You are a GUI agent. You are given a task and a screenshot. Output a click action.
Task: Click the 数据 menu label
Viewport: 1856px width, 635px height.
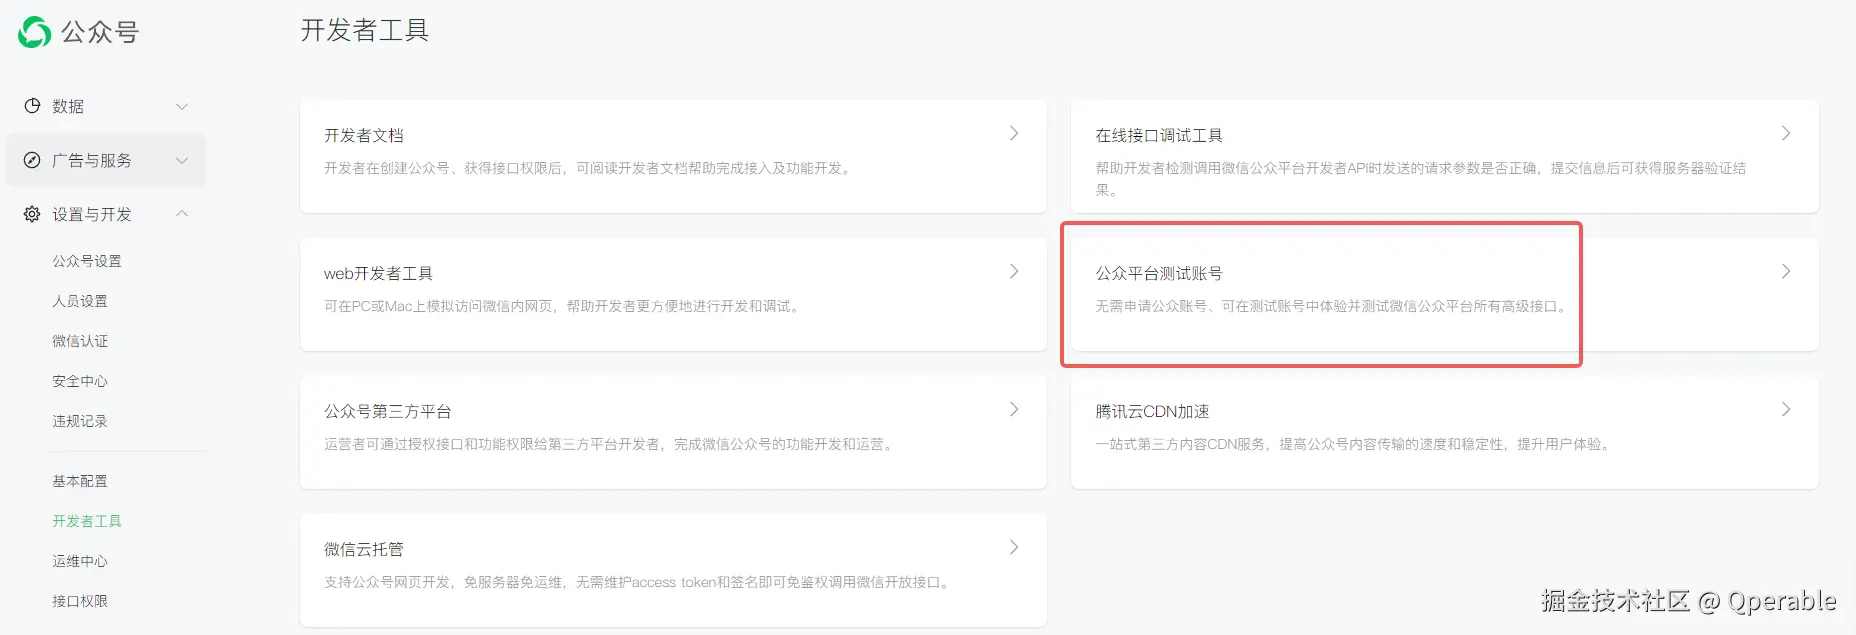click(68, 106)
